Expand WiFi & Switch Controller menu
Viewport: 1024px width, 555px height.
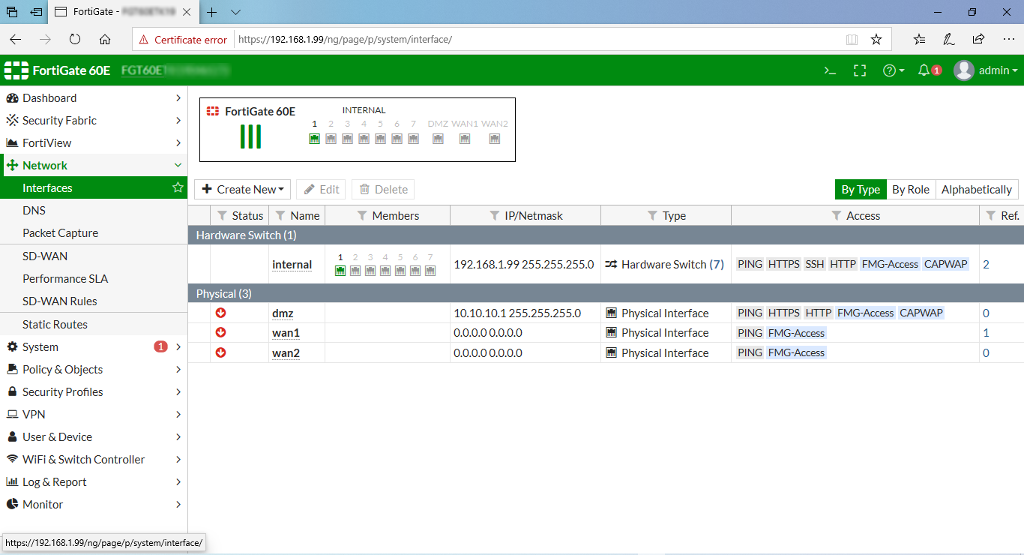[93, 460]
